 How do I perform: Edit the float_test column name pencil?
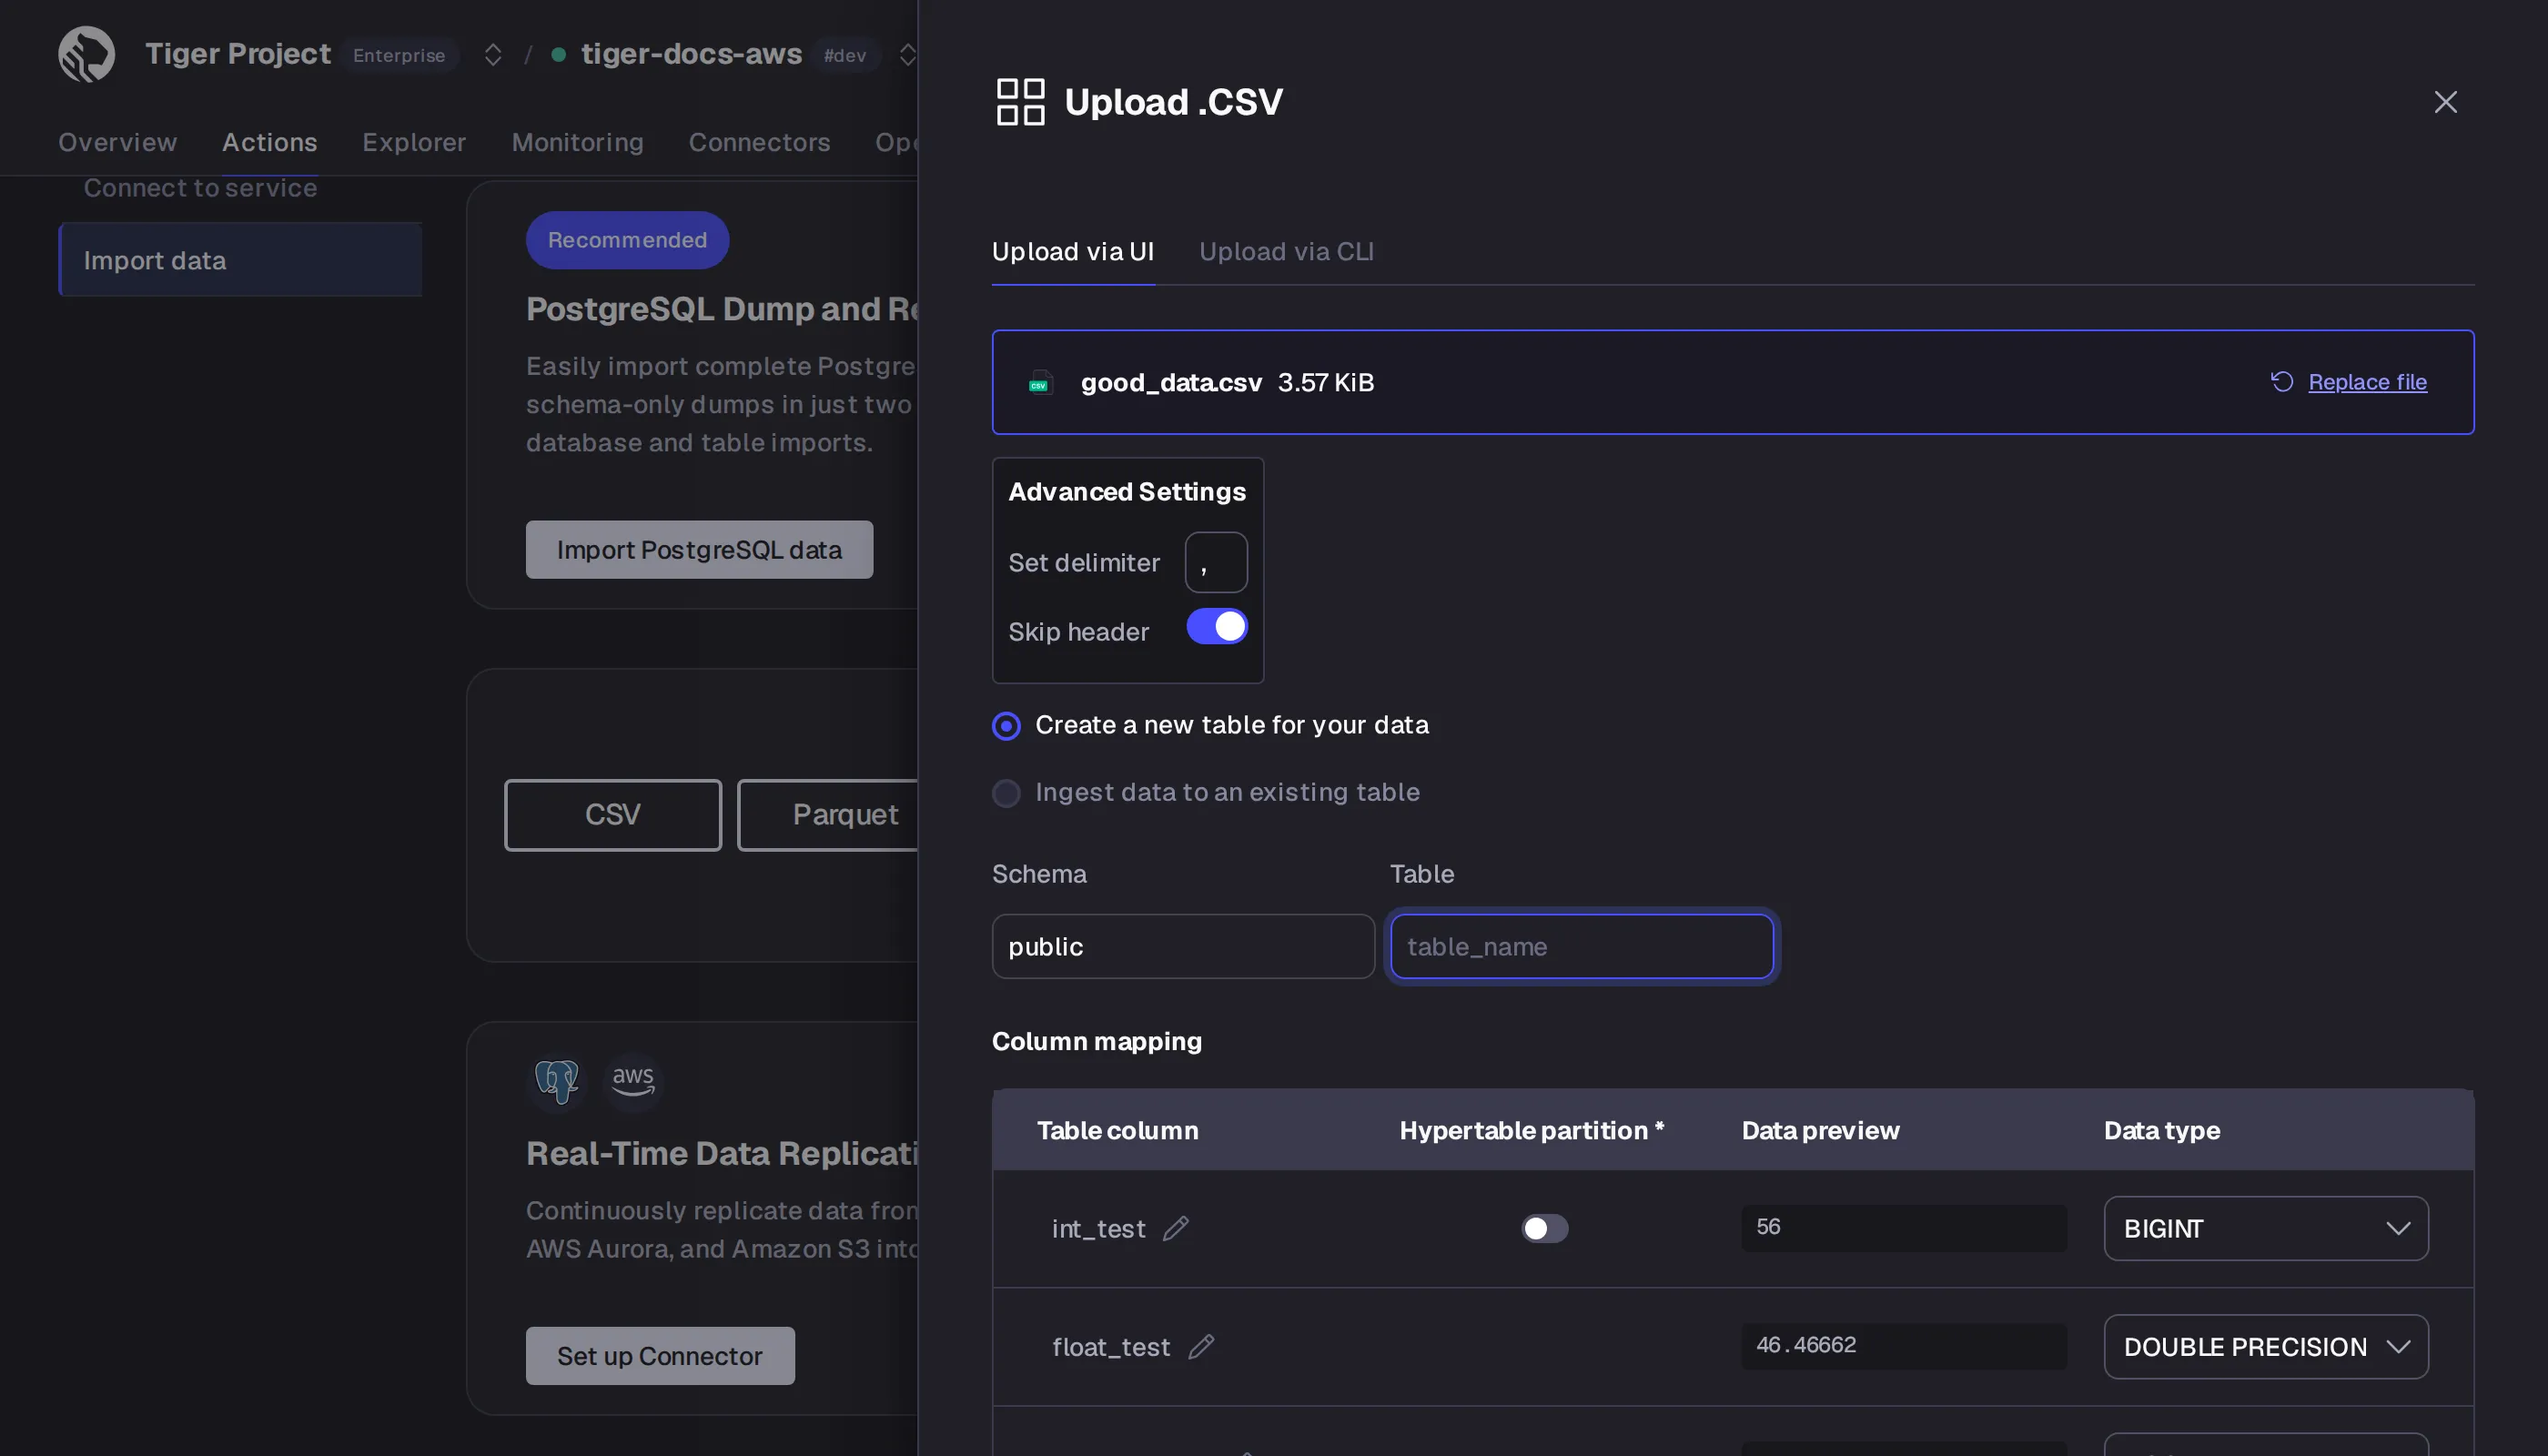pyautogui.click(x=1201, y=1347)
